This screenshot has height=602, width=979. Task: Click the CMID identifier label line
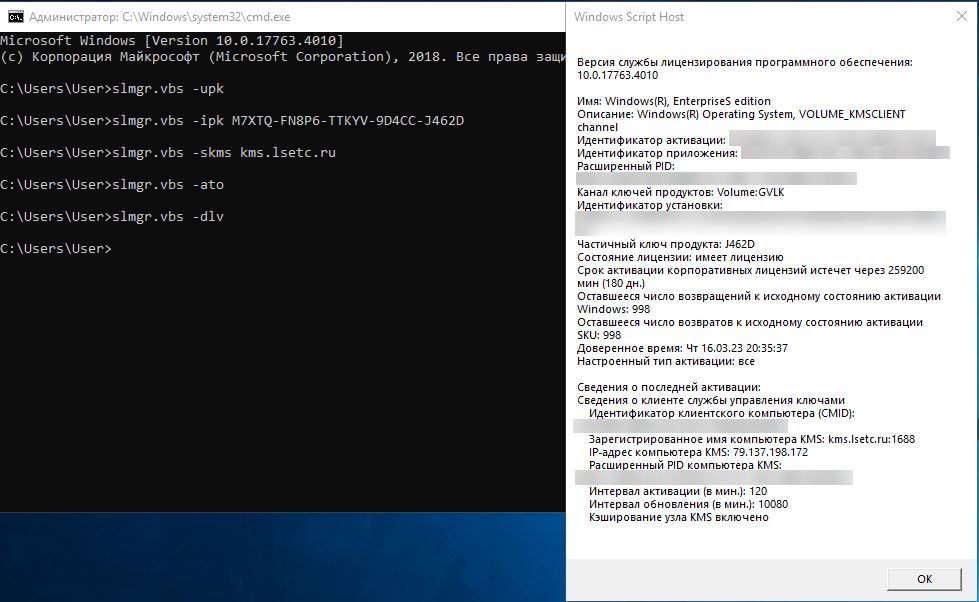pyautogui.click(x=721, y=413)
